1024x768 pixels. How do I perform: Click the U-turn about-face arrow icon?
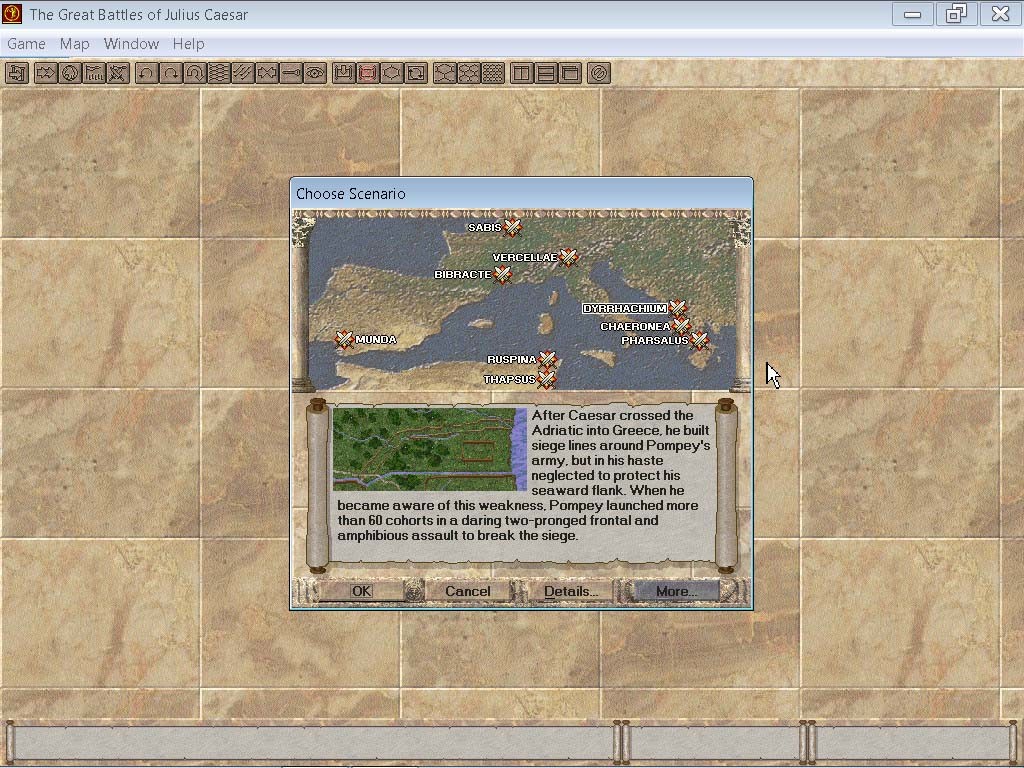195,73
